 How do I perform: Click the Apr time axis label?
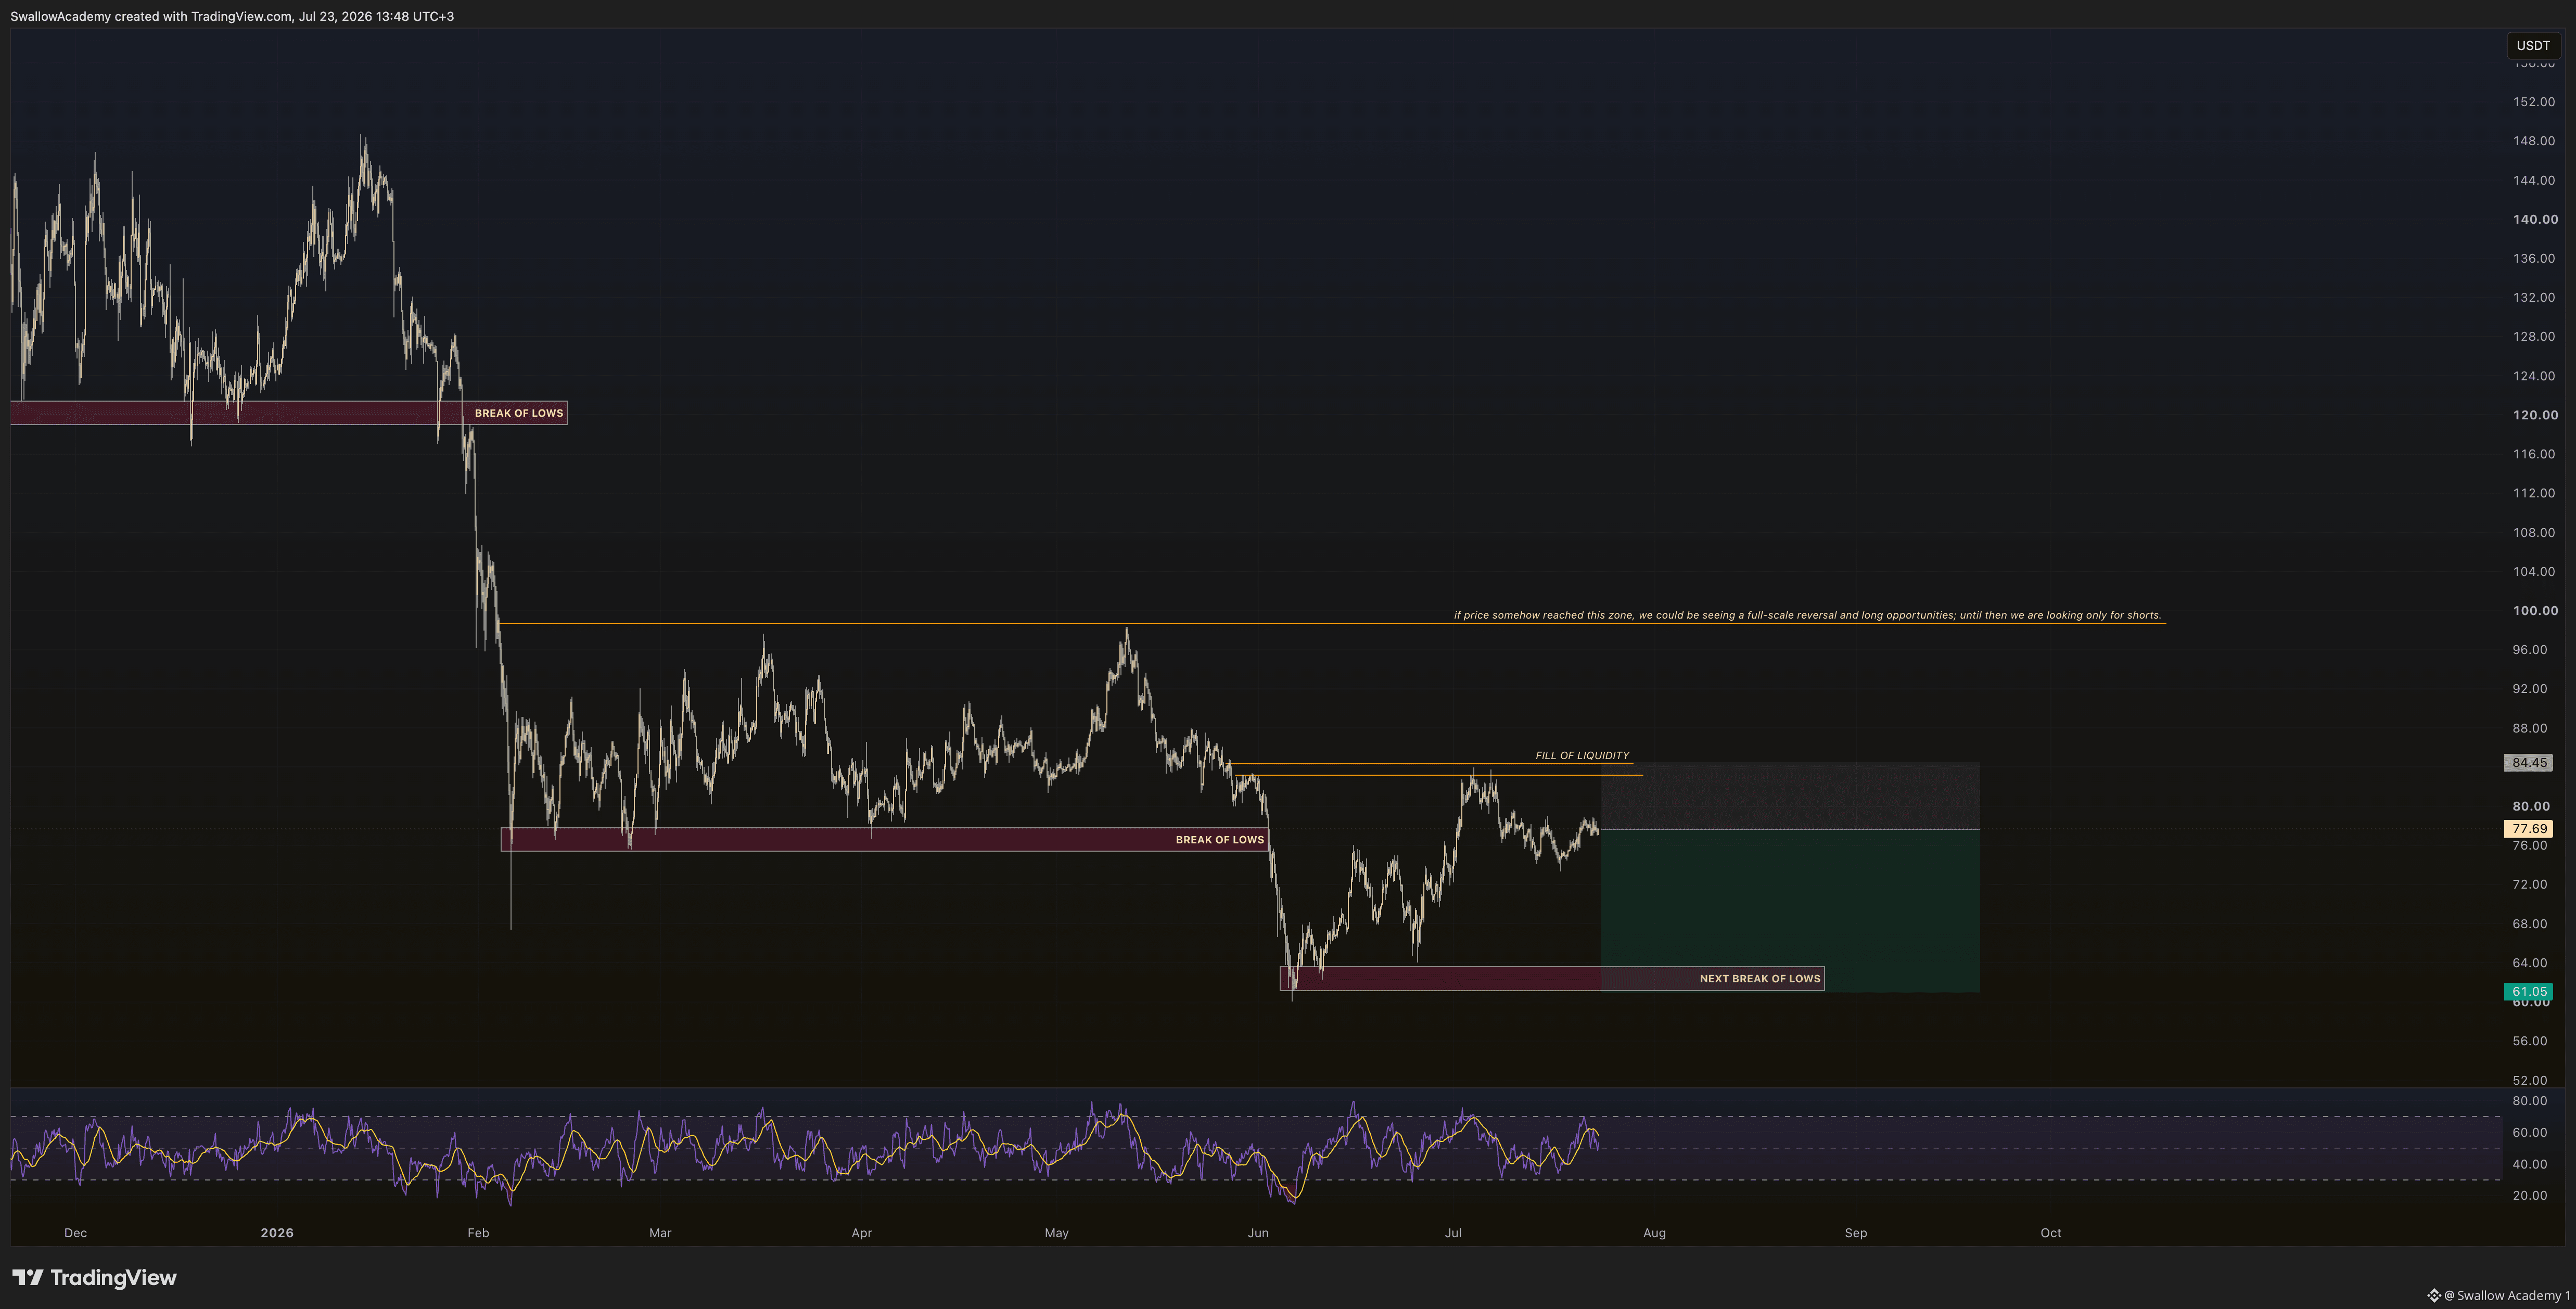click(861, 1233)
